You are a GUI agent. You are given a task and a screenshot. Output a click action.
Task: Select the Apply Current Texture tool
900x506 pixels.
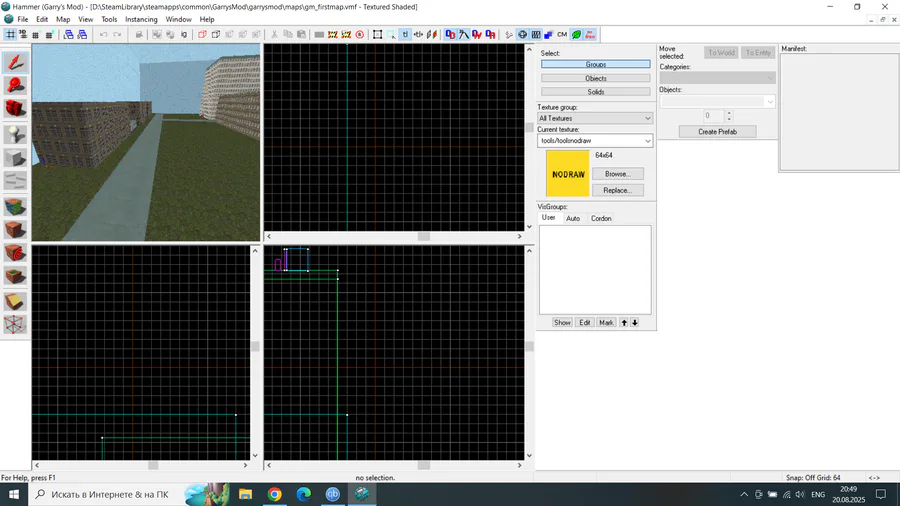pos(15,230)
